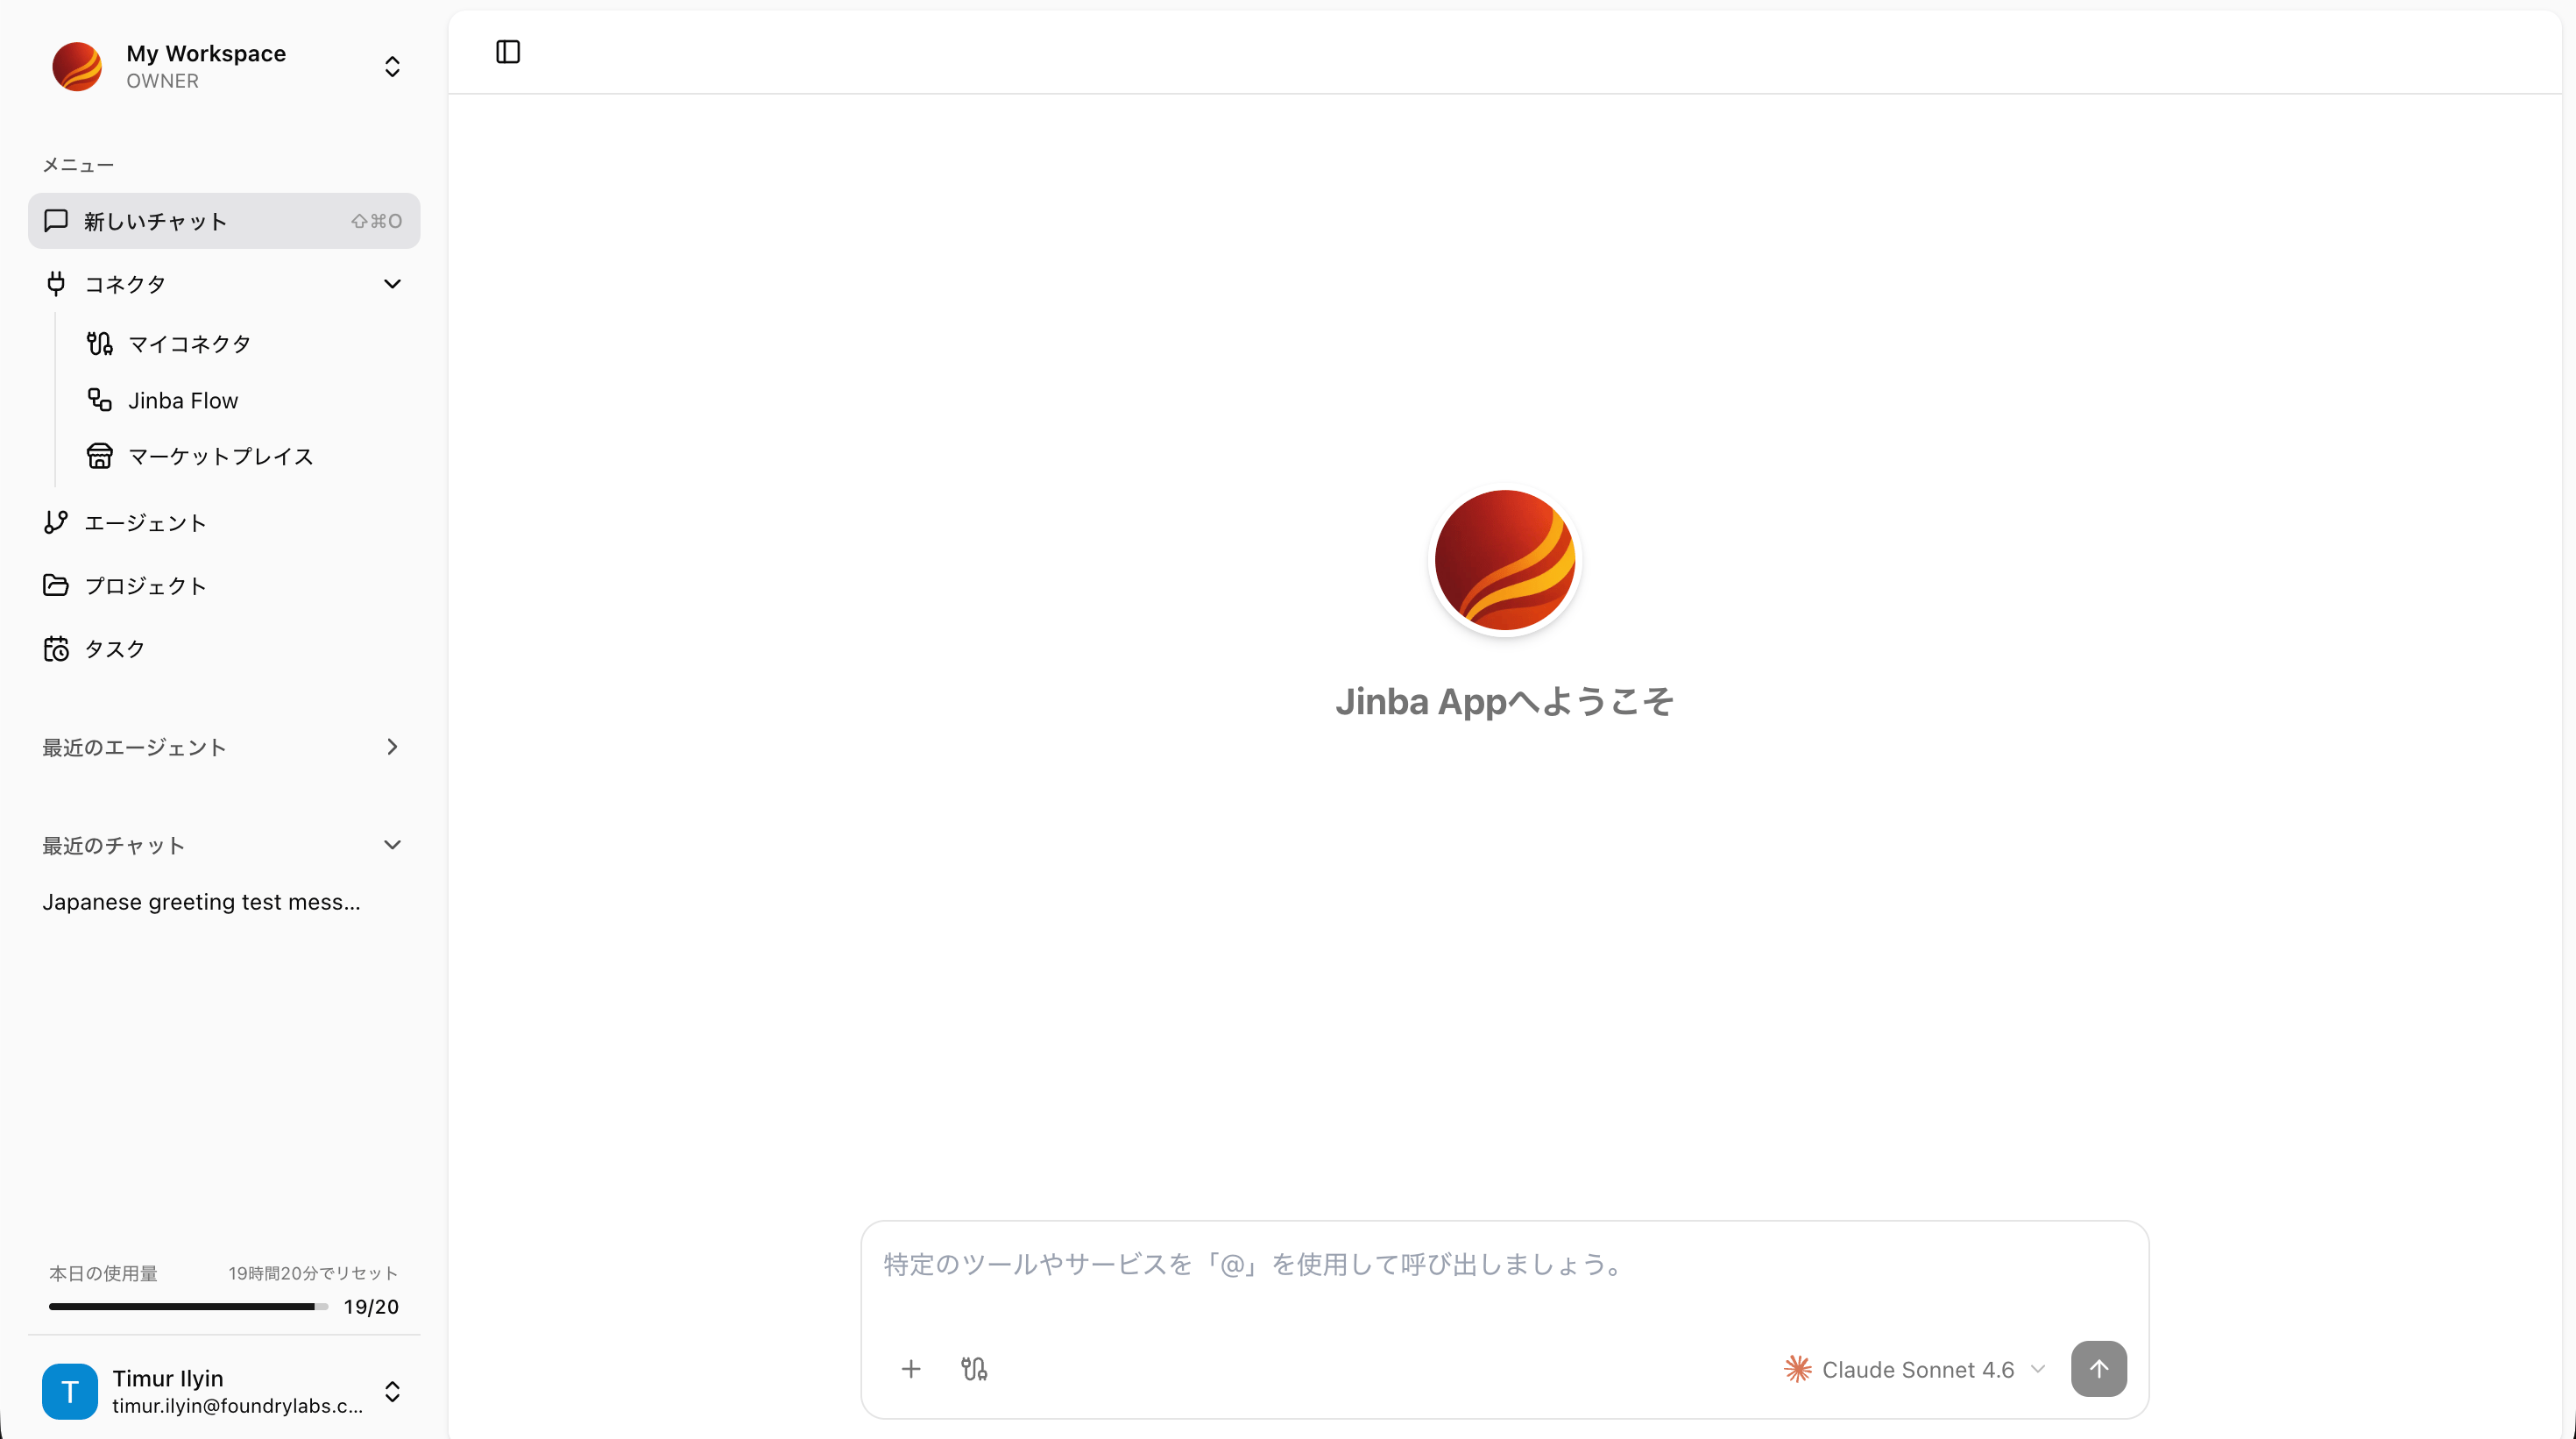Collapse 最近のチャット chevron

[392, 845]
